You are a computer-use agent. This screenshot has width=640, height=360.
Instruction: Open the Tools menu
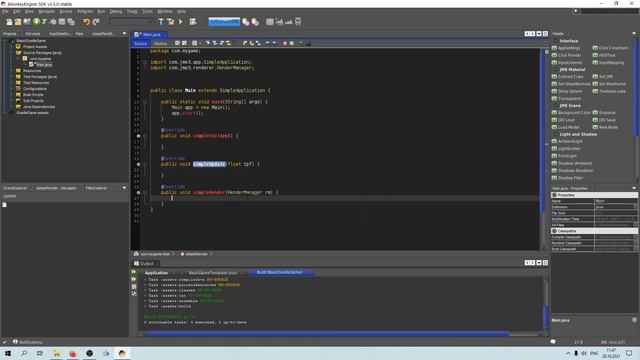click(x=147, y=11)
